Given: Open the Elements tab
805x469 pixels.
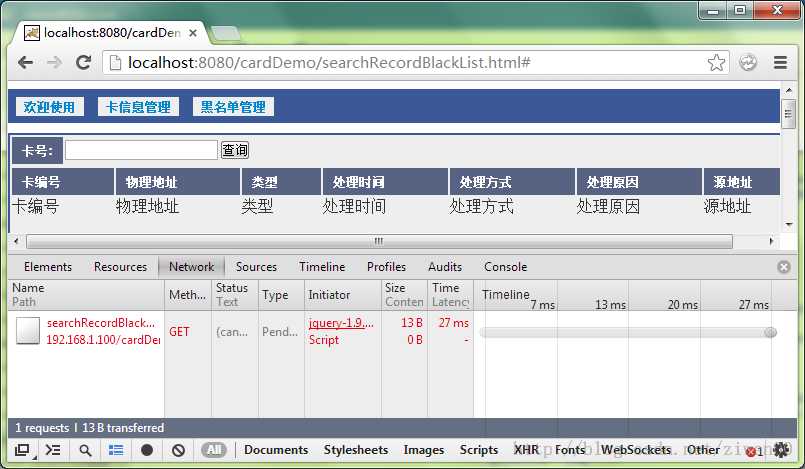Looking at the screenshot, I should point(48,267).
